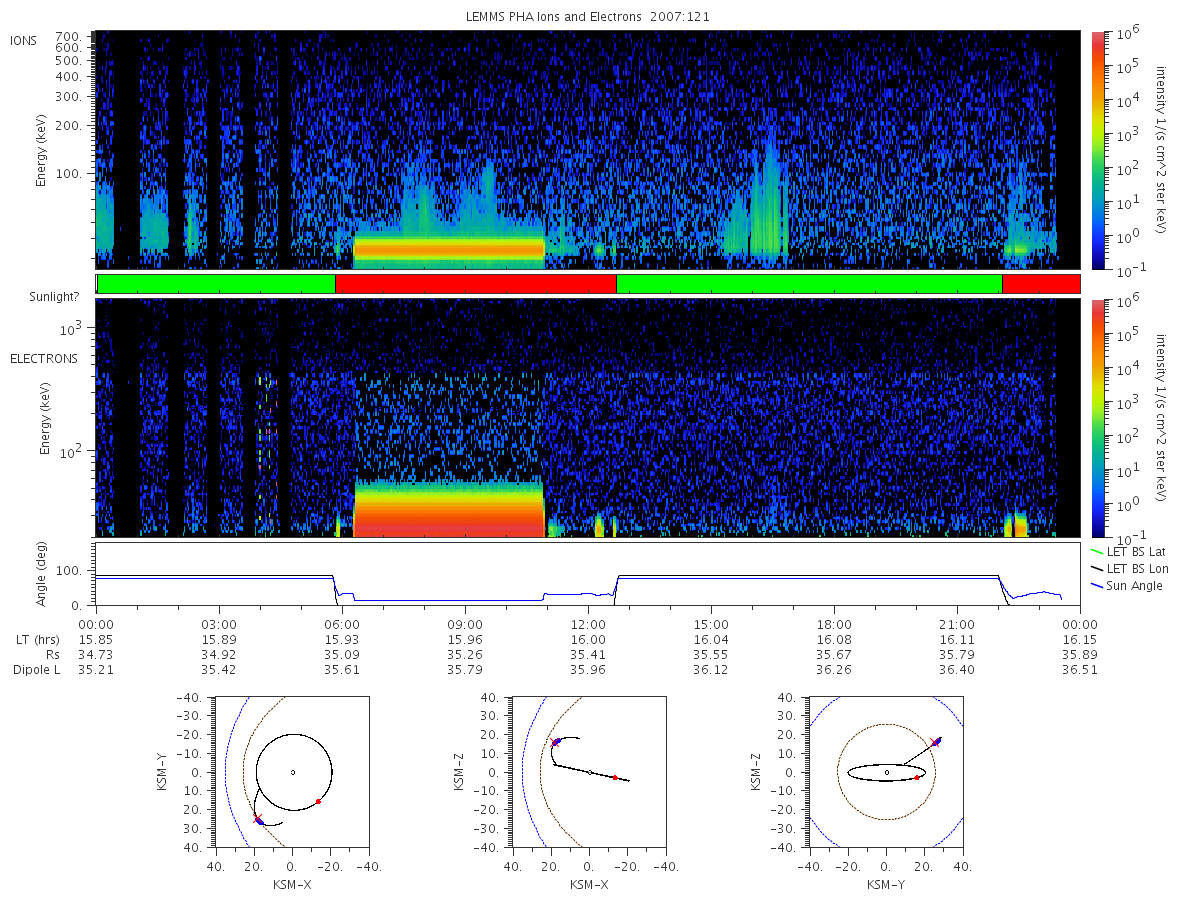Image resolution: width=1200 pixels, height=900 pixels.
Task: Click the red X marker in KSM-X/KSM-Z orbit plot
Action: coord(555,742)
